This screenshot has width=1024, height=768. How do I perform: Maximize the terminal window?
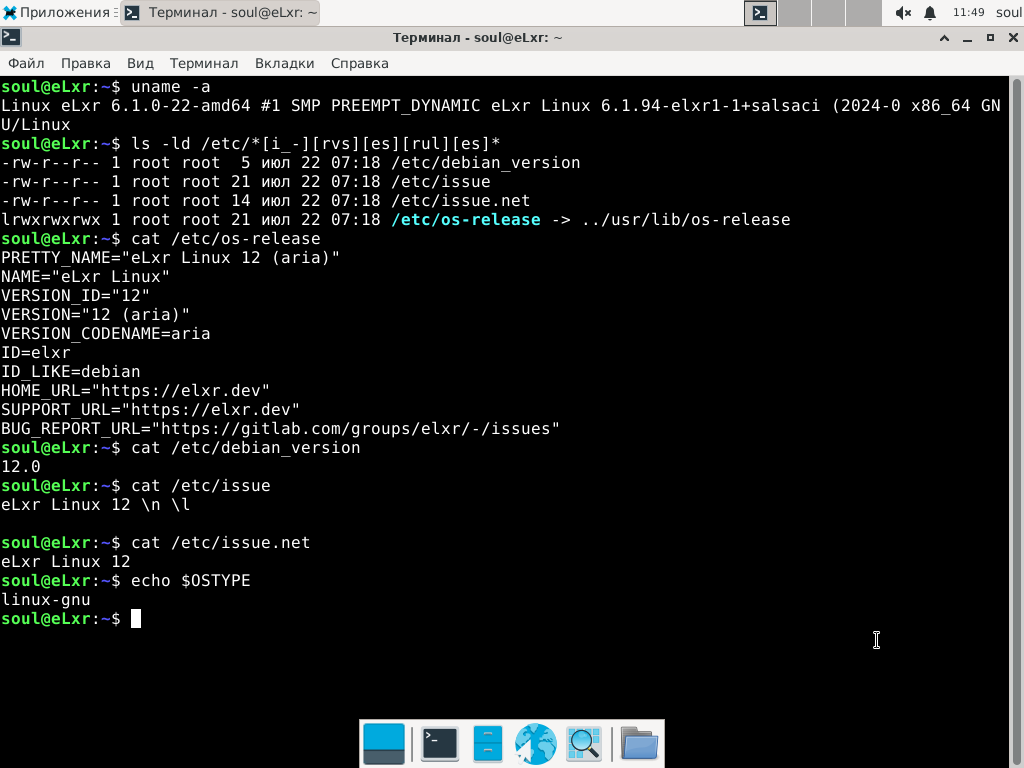pyautogui.click(x=990, y=38)
